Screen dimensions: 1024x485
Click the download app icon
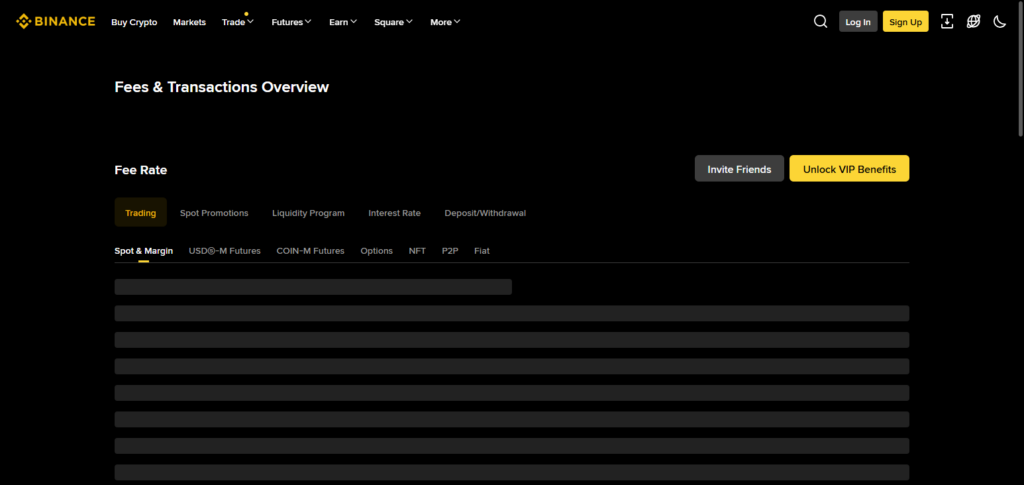(947, 21)
